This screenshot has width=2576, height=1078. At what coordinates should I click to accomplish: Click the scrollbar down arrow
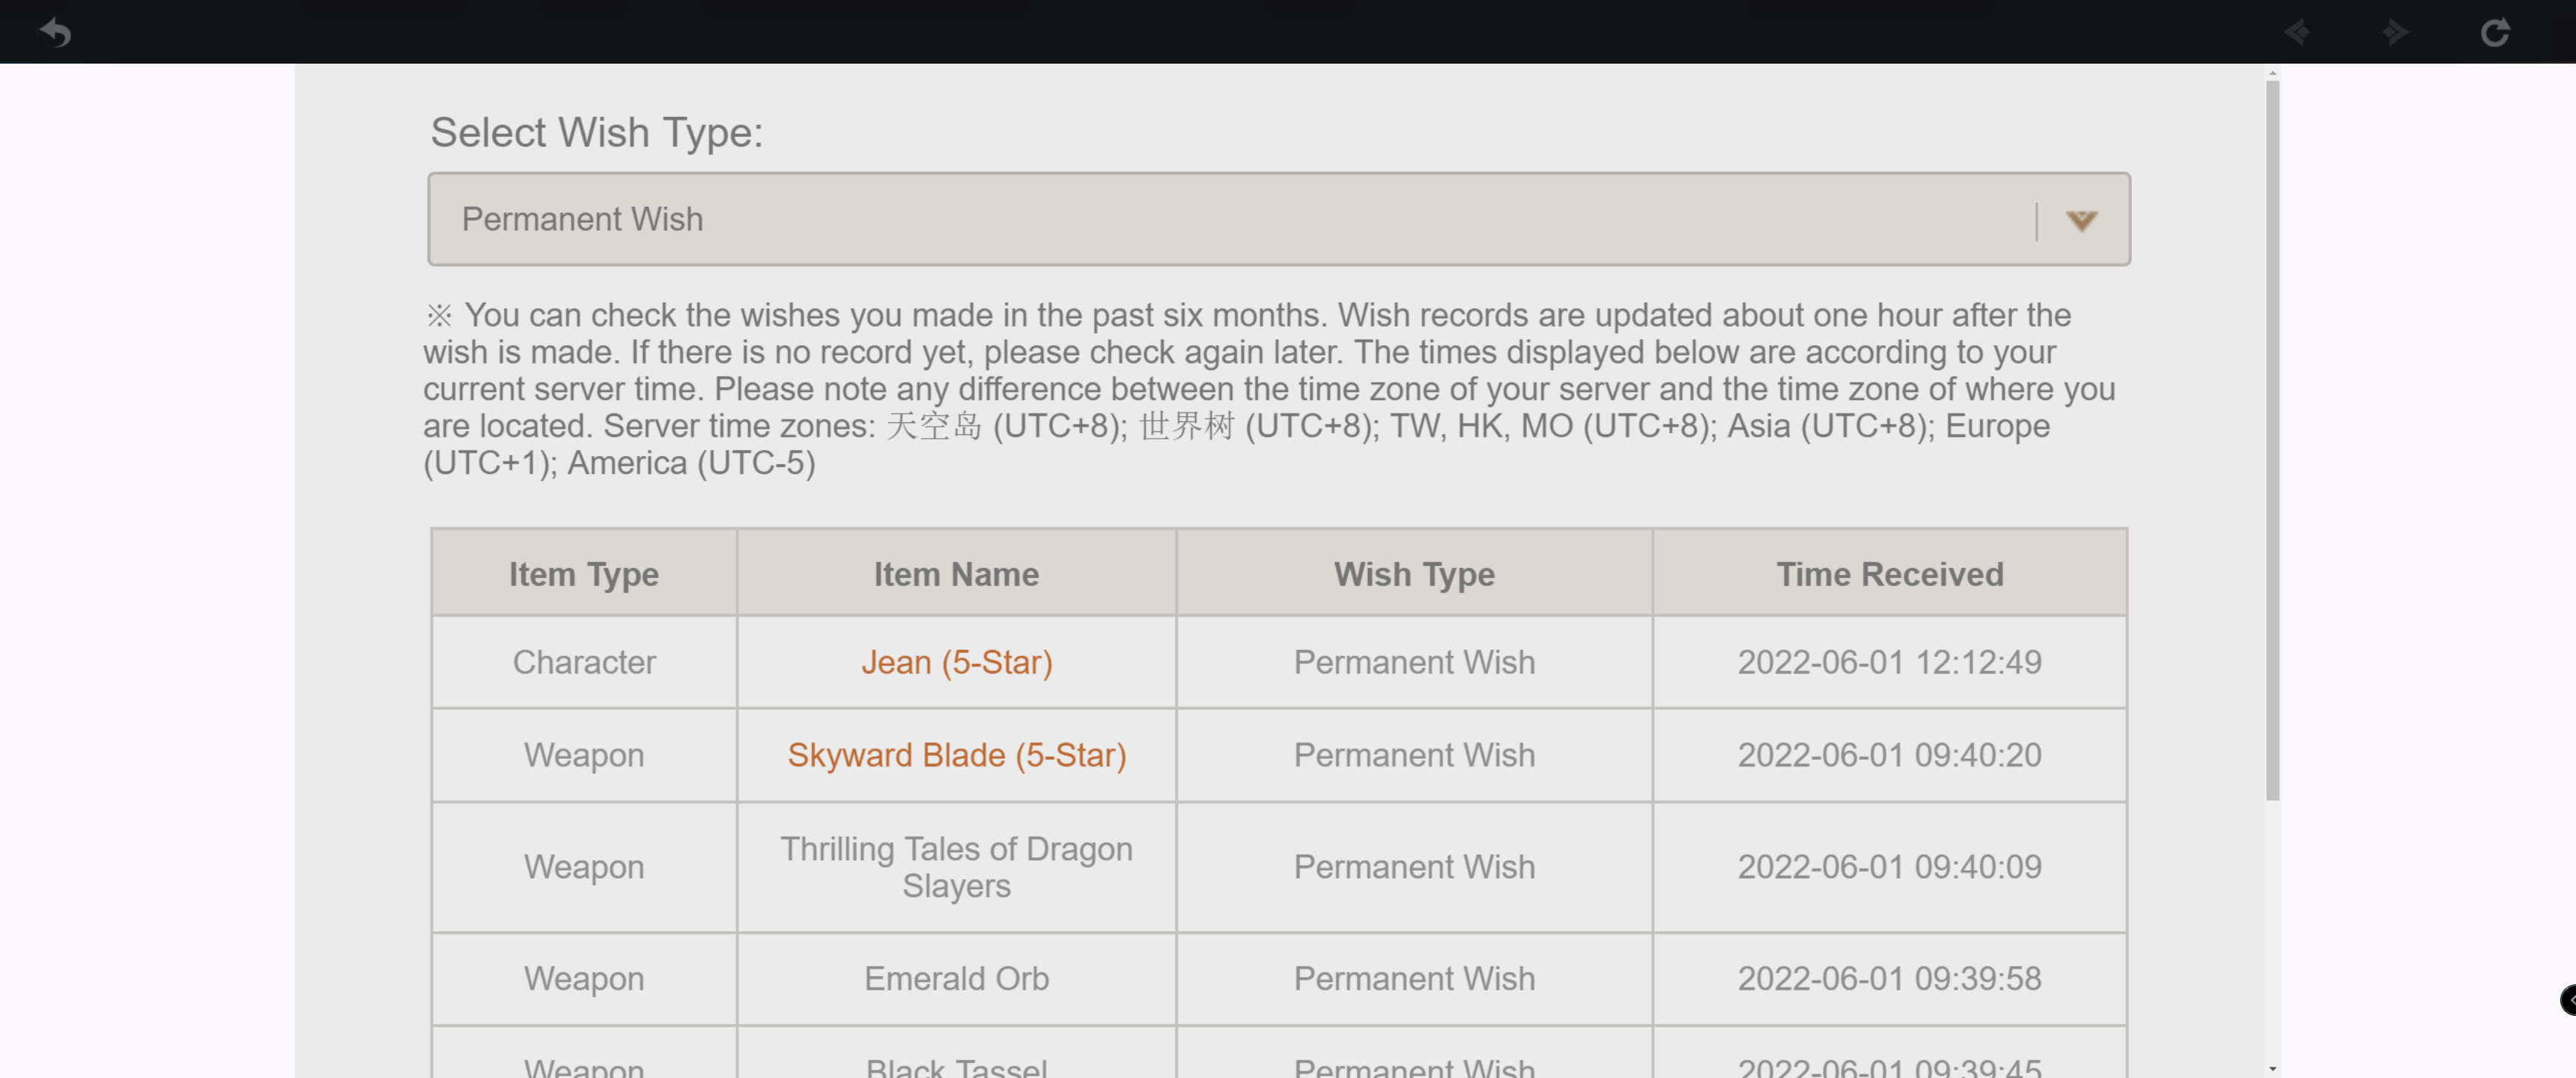pos(2272,1069)
